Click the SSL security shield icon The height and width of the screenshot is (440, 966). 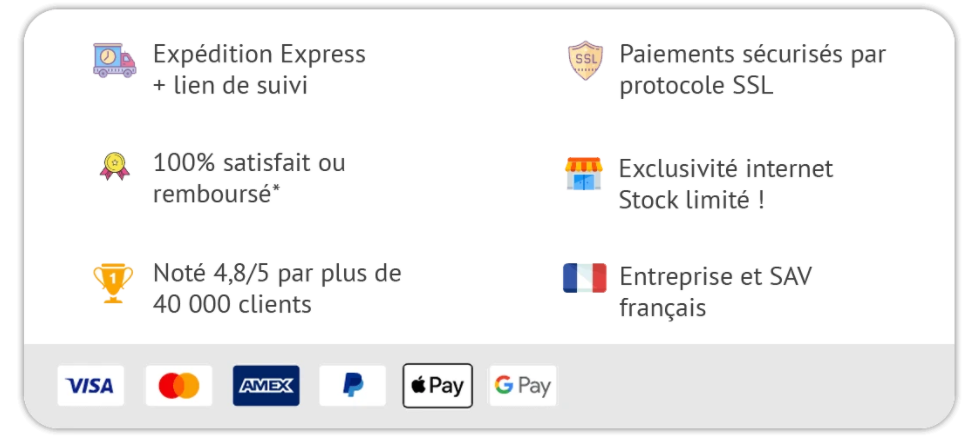click(585, 61)
